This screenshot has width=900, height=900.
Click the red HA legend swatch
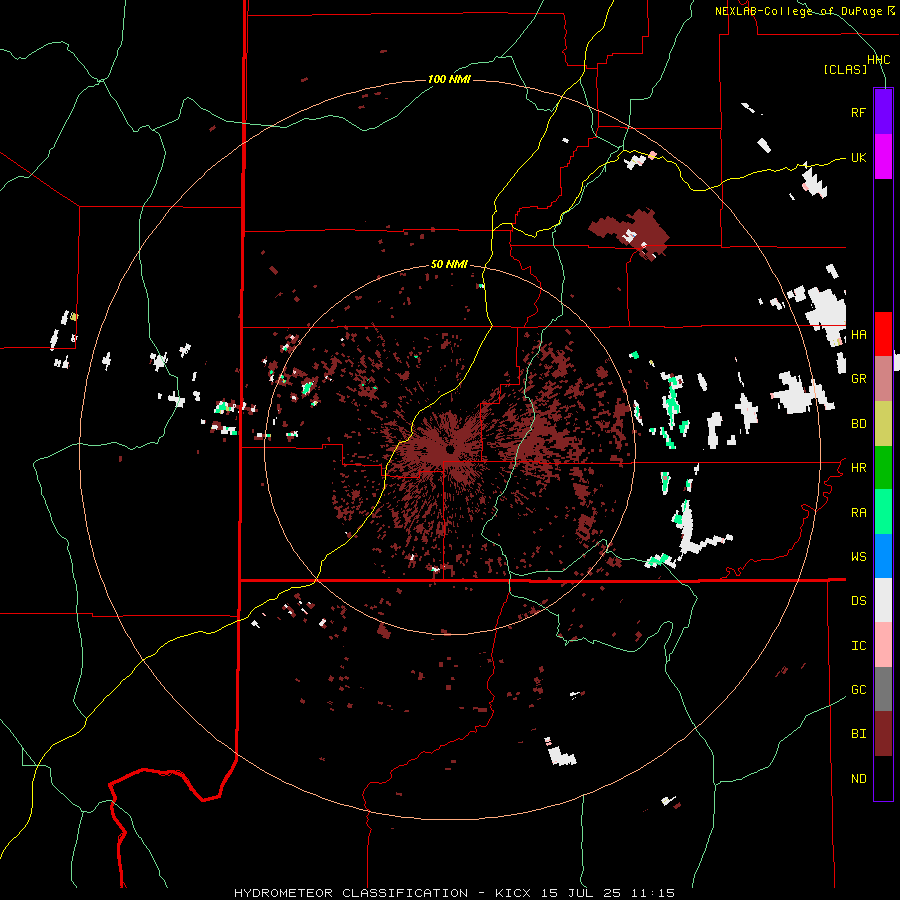pos(883,334)
